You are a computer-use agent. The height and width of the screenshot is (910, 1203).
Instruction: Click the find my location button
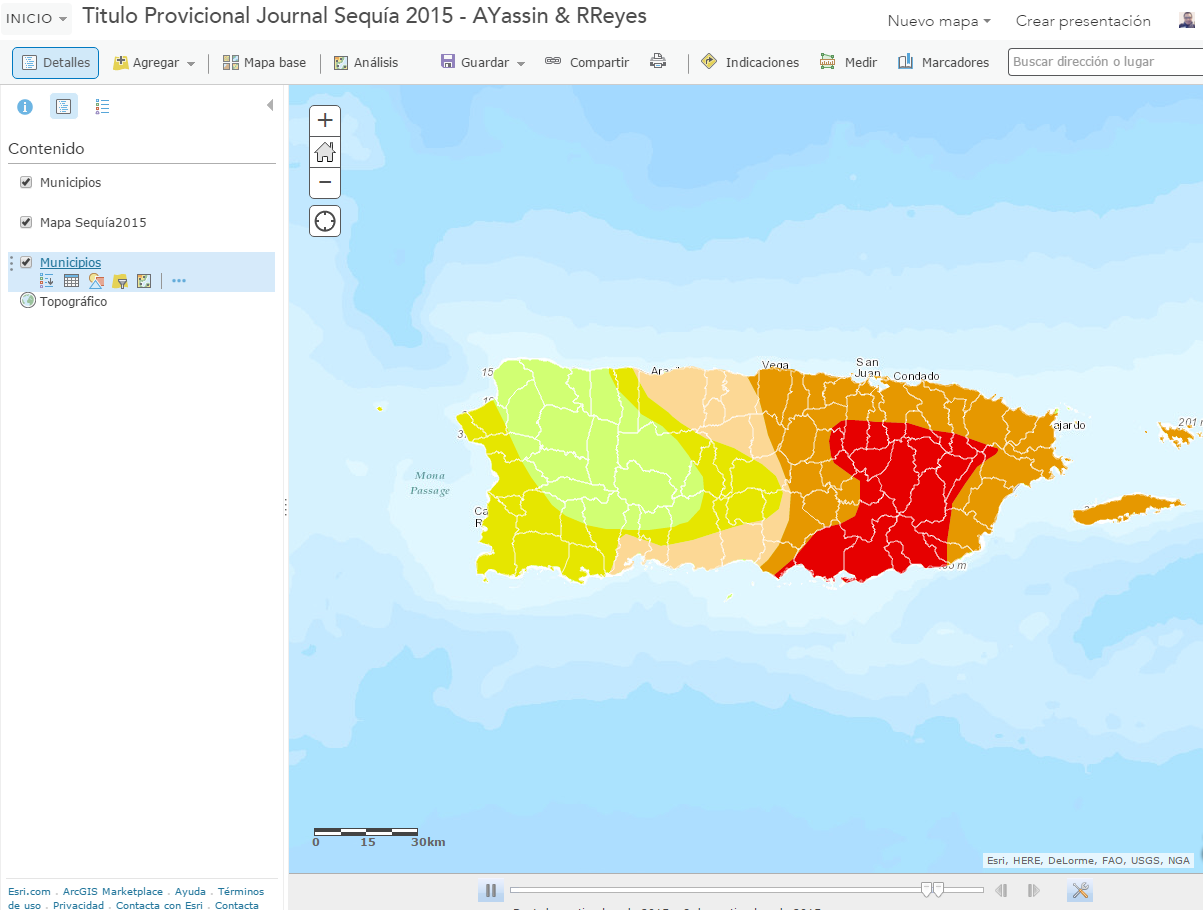(x=325, y=221)
